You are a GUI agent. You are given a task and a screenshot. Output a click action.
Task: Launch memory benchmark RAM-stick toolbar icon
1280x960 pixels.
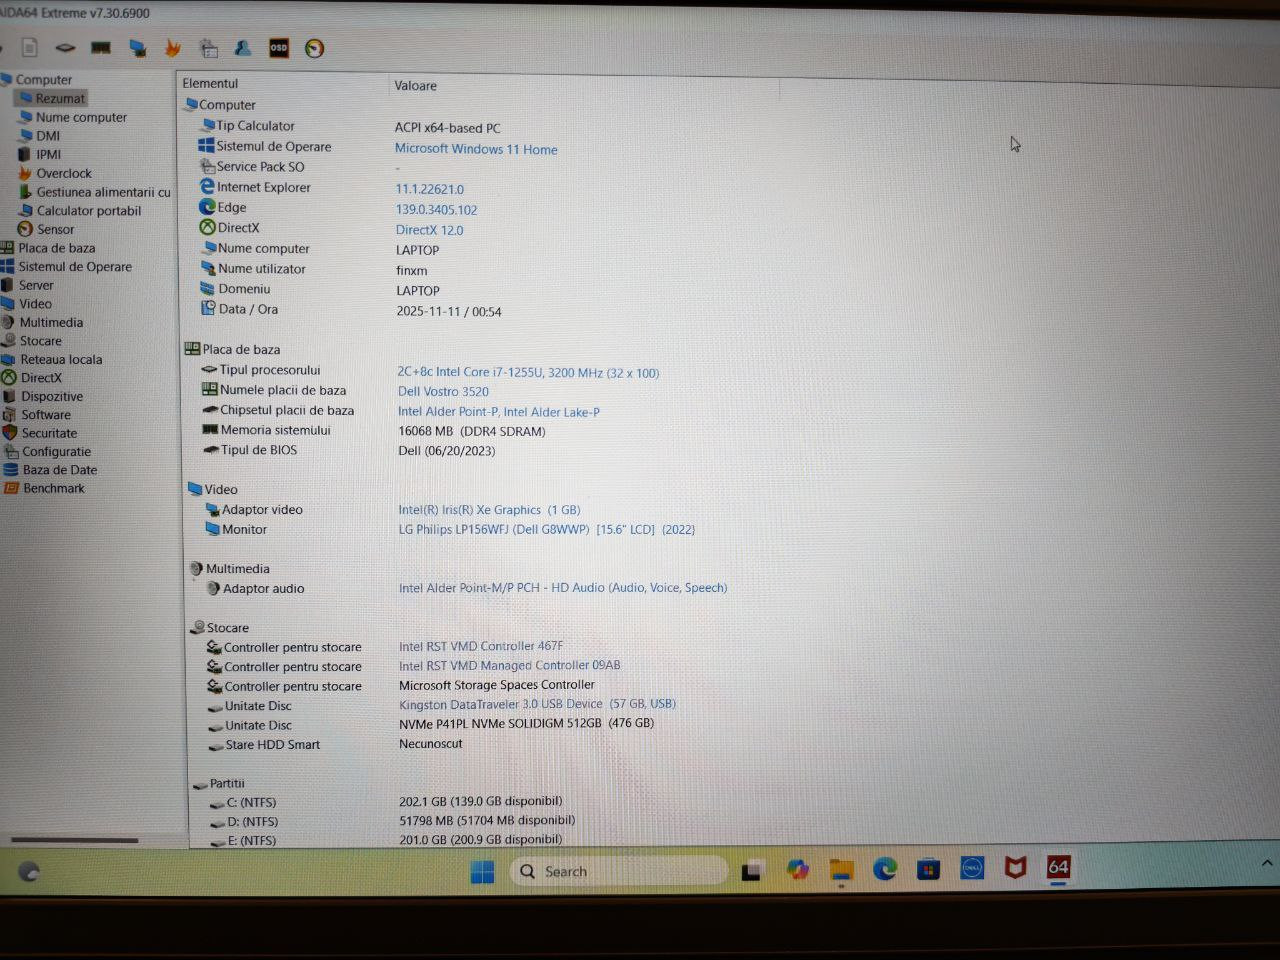pyautogui.click(x=101, y=47)
